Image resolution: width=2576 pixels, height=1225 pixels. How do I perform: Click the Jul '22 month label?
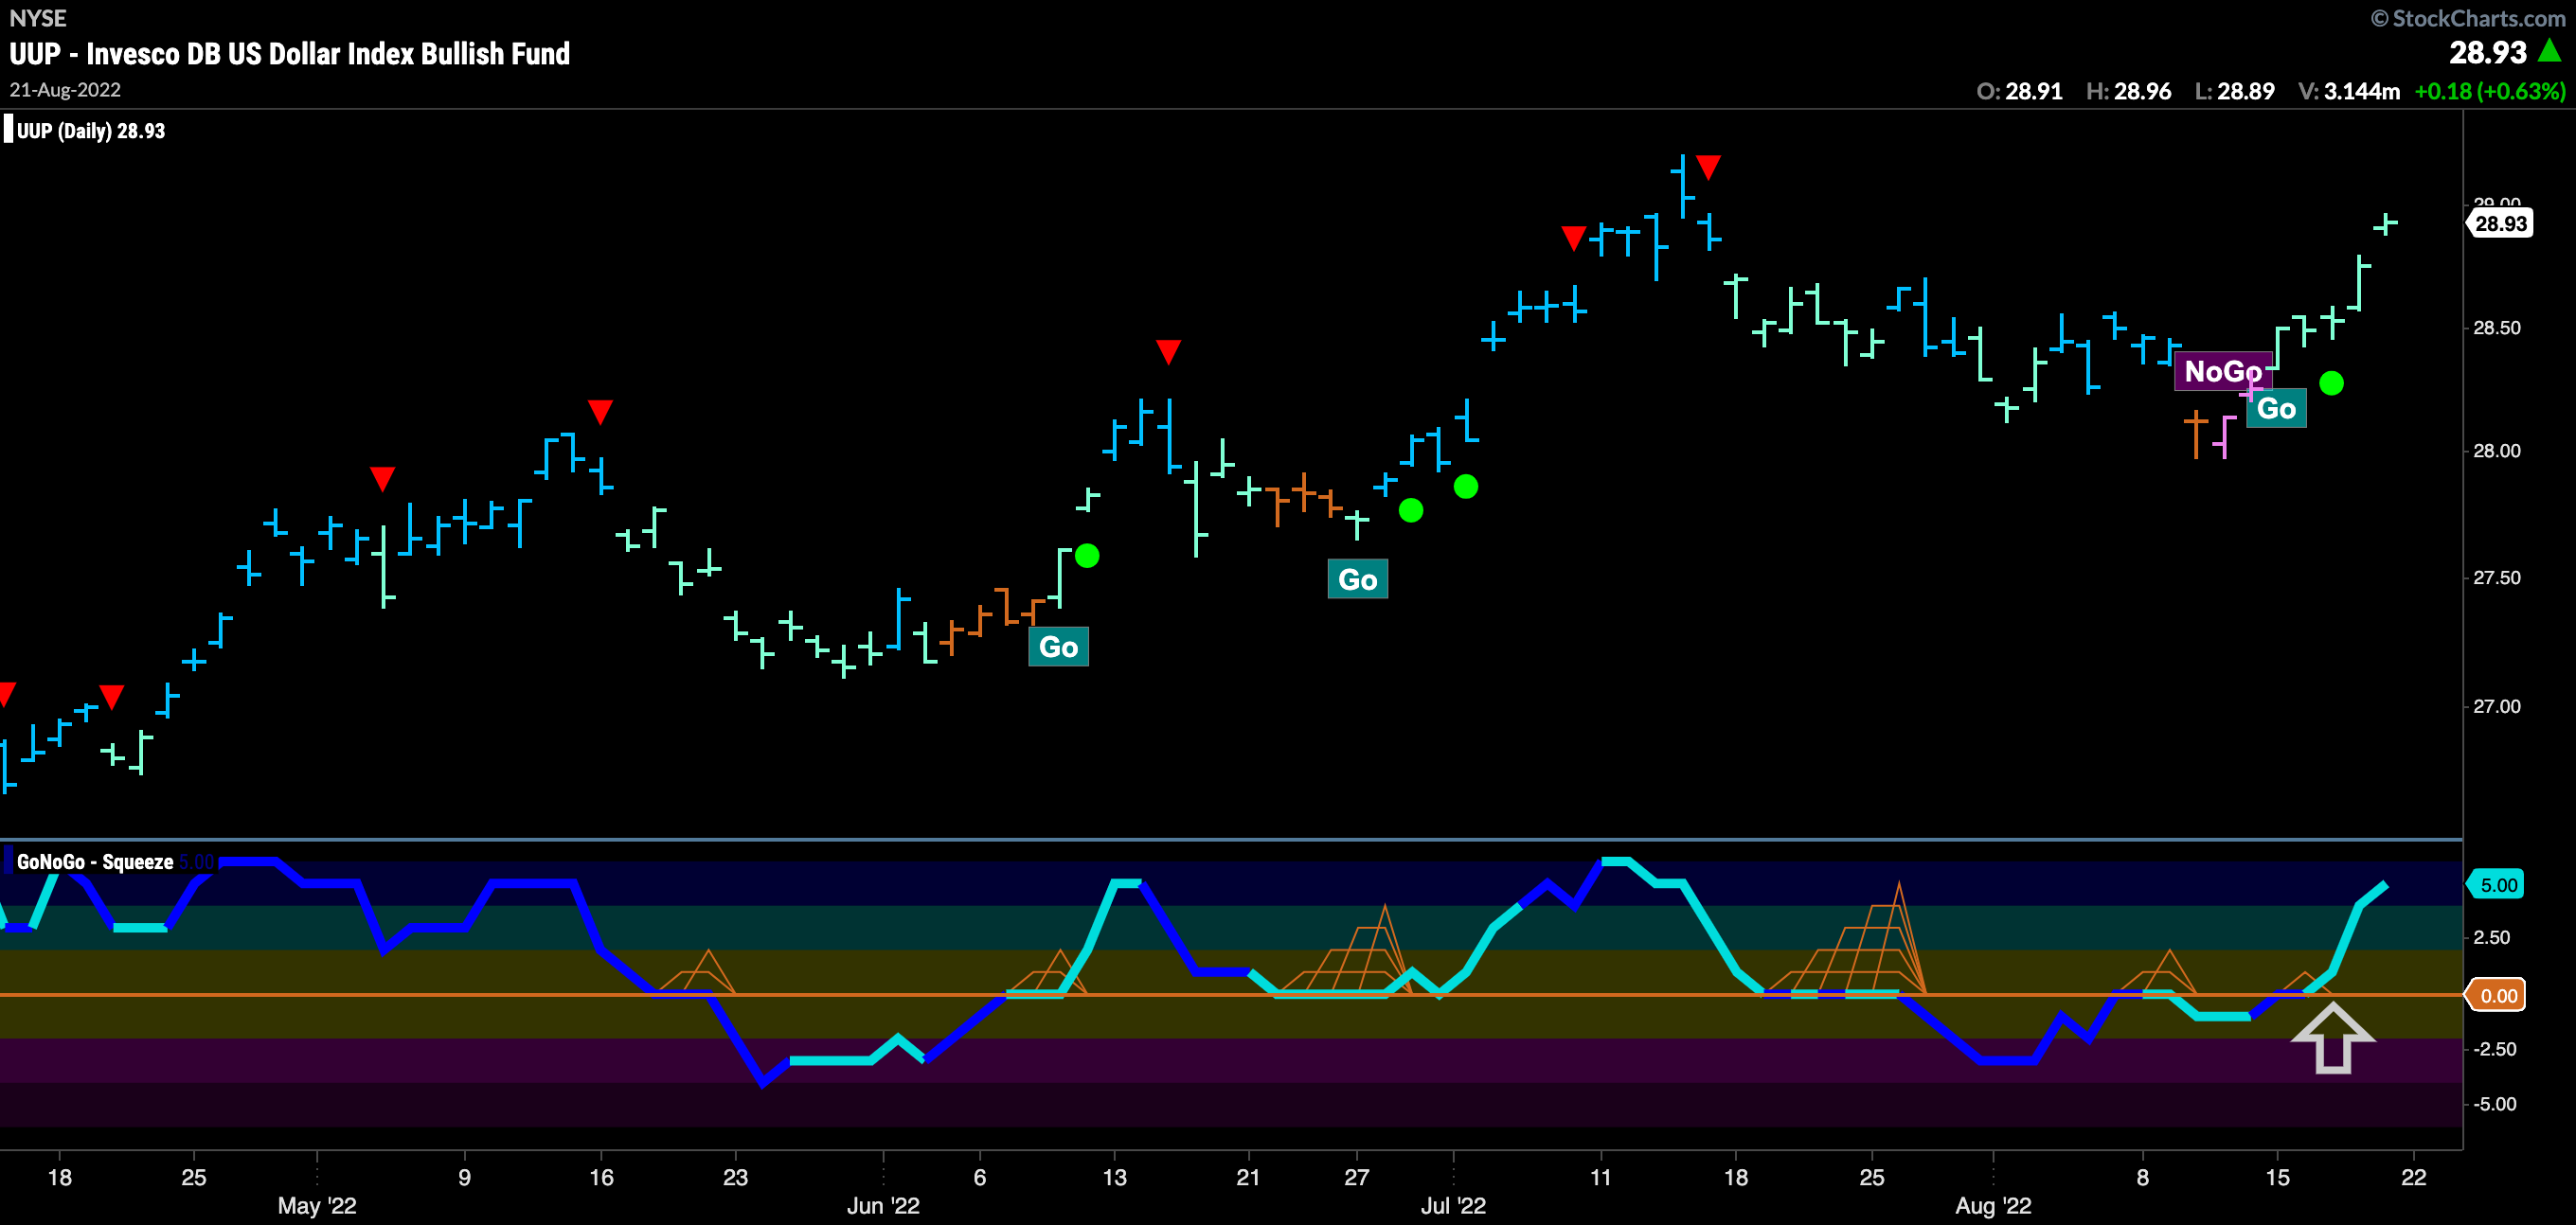pos(1453,1206)
